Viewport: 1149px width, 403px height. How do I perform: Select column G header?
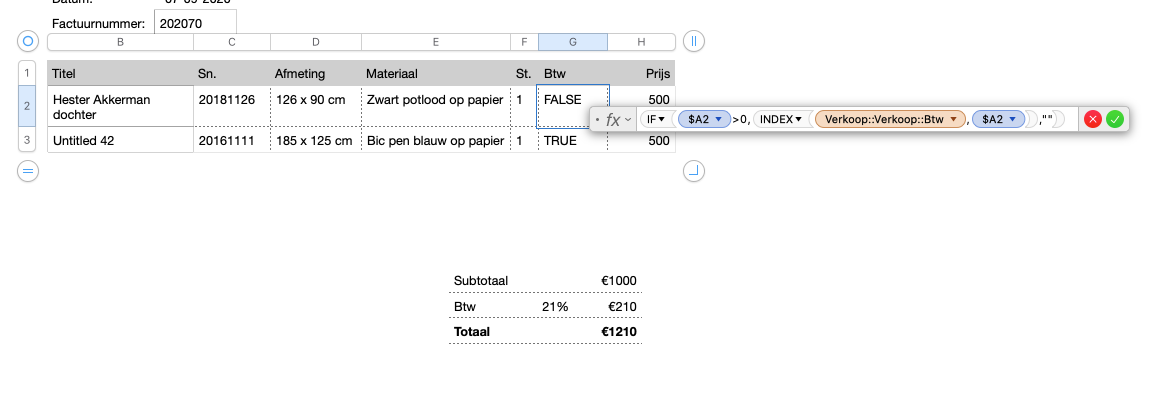tap(573, 42)
